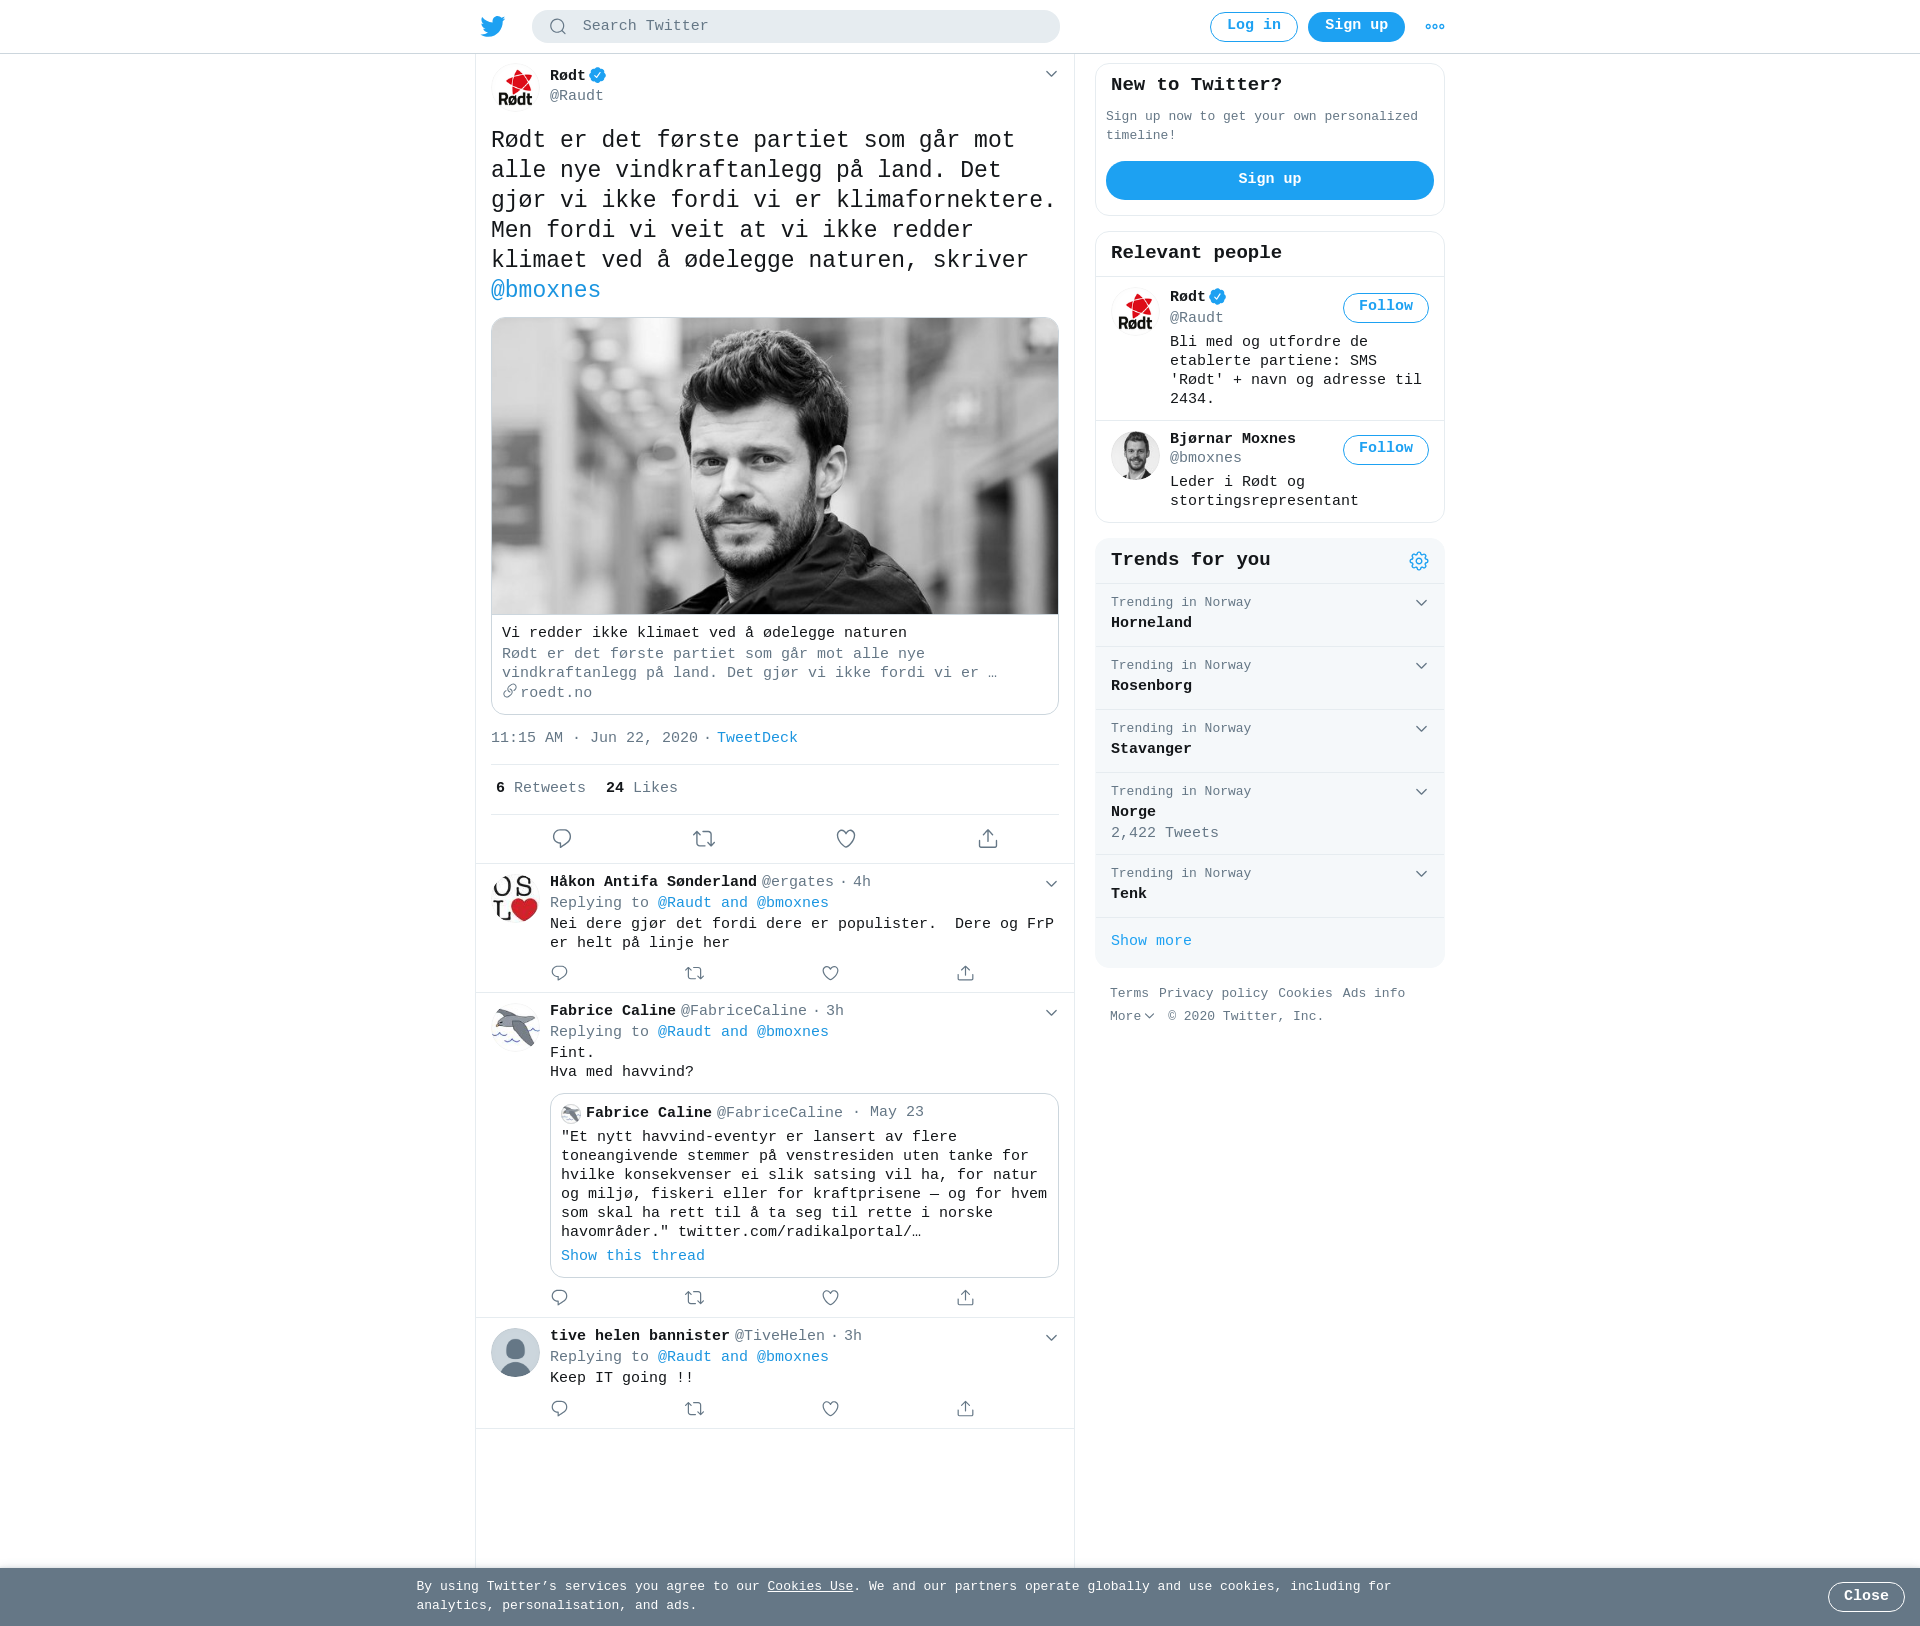The height and width of the screenshot is (1626, 1920).
Task: Follow the Rødt account
Action: click(x=1385, y=307)
